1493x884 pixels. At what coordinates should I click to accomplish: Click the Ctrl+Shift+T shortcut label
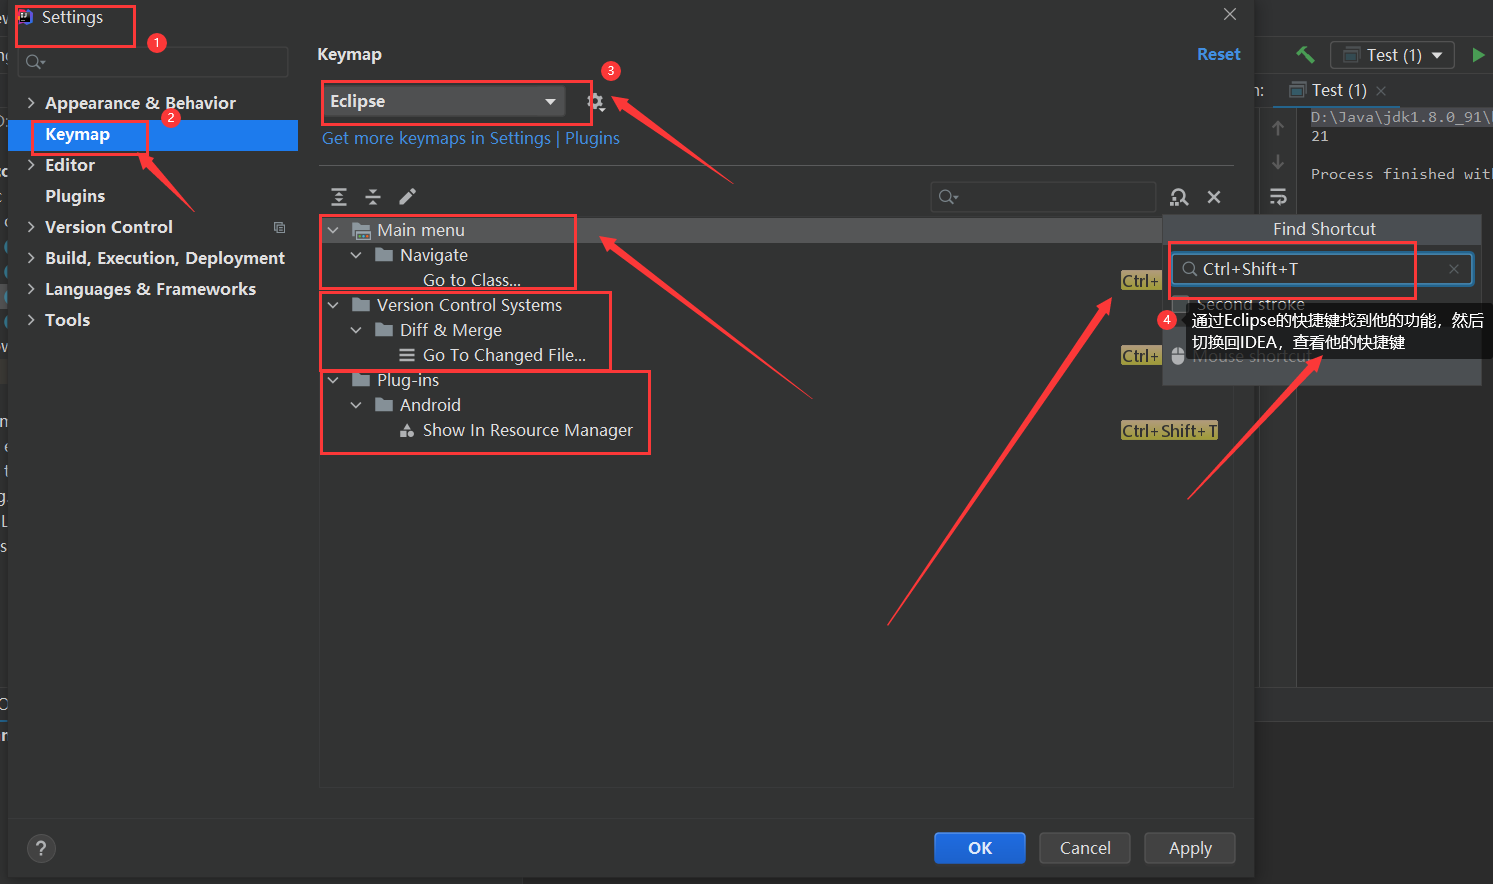tap(1169, 431)
